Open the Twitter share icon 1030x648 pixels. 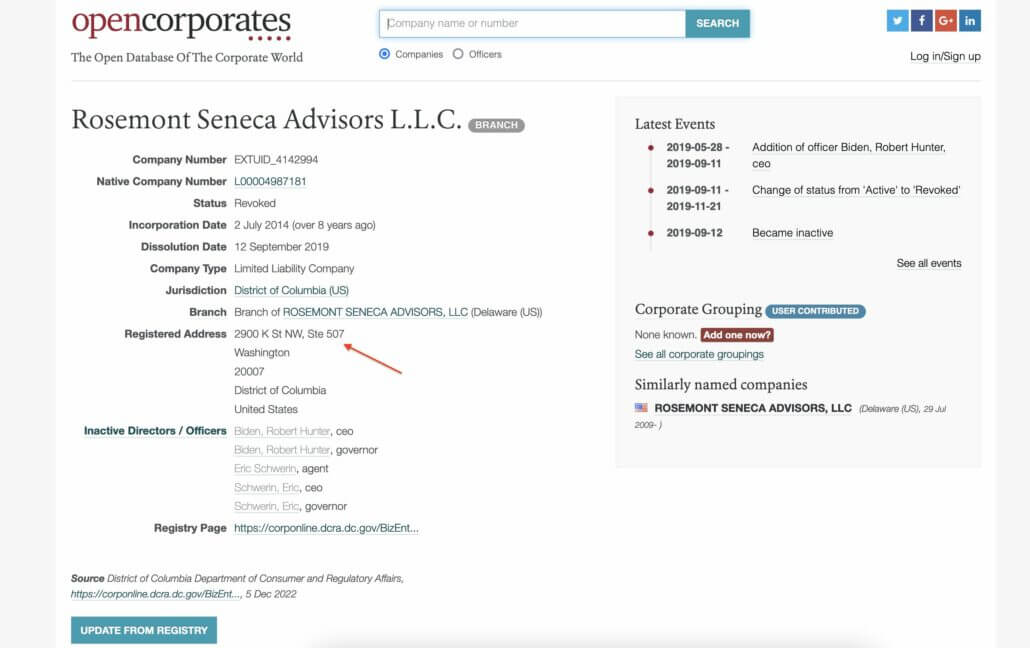point(897,21)
